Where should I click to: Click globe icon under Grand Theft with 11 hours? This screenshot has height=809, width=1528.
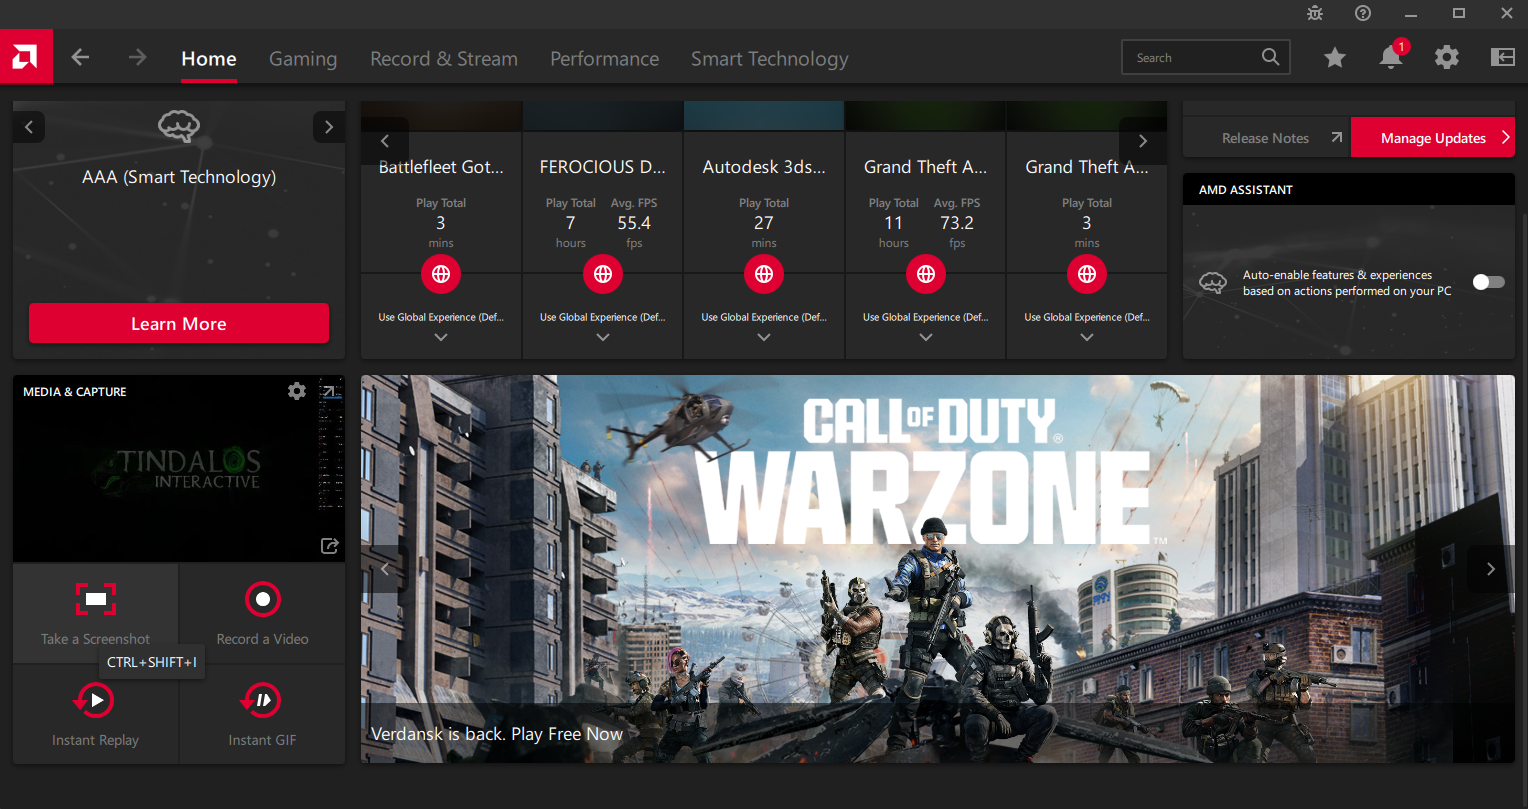click(x=926, y=274)
